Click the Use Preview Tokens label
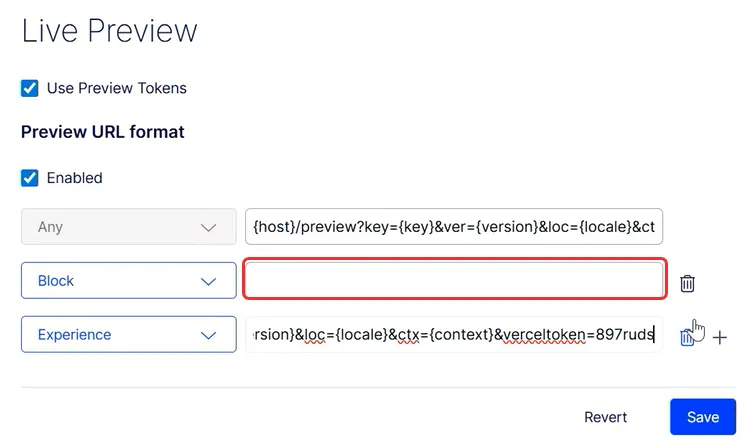This screenshot has width=752, height=445. point(117,88)
